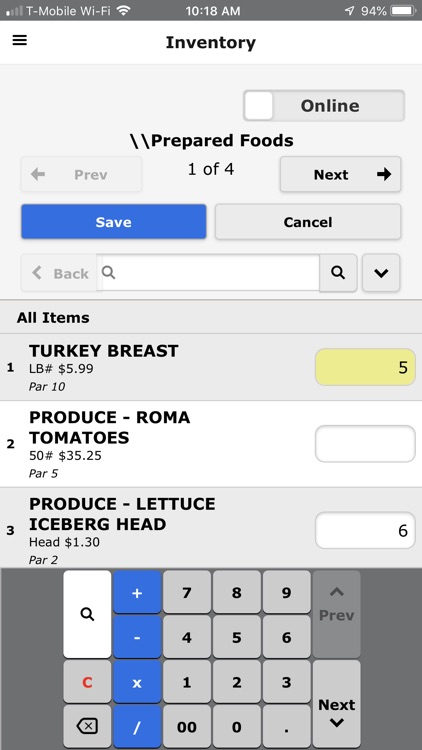Tap the divide slash key
This screenshot has height=750, width=422.
[137, 727]
